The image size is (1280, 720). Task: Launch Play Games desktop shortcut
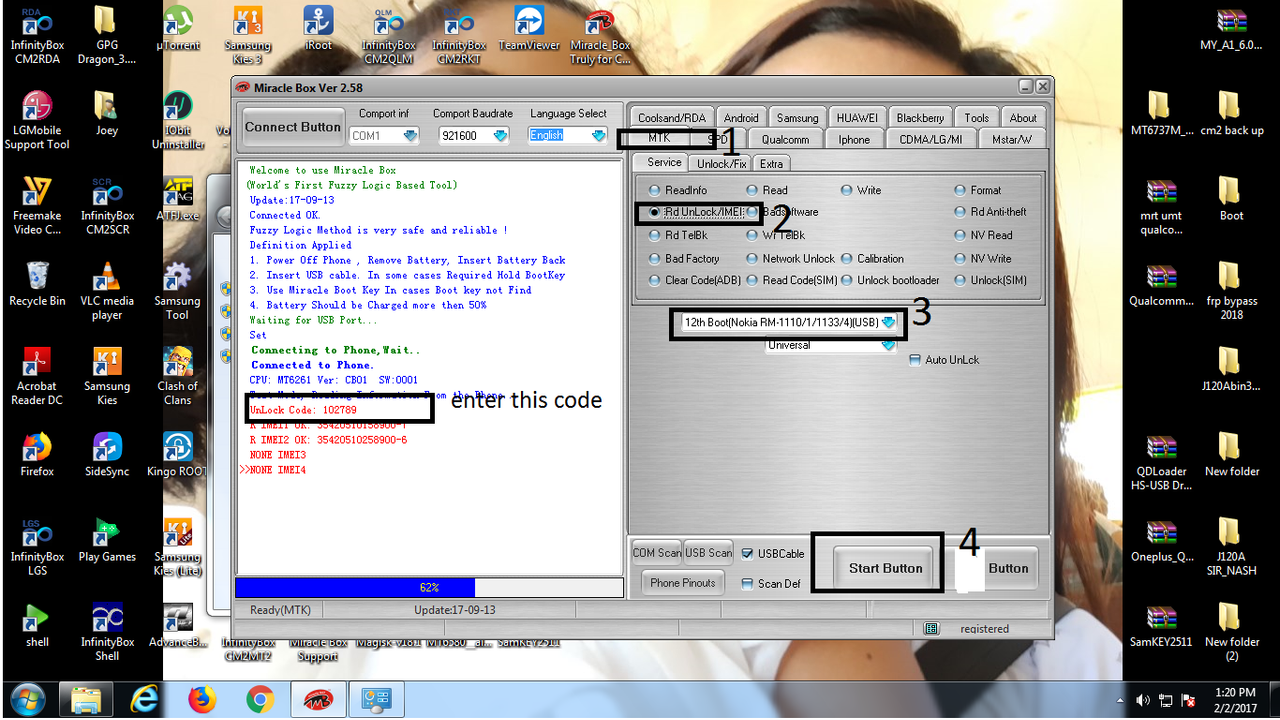[107, 540]
